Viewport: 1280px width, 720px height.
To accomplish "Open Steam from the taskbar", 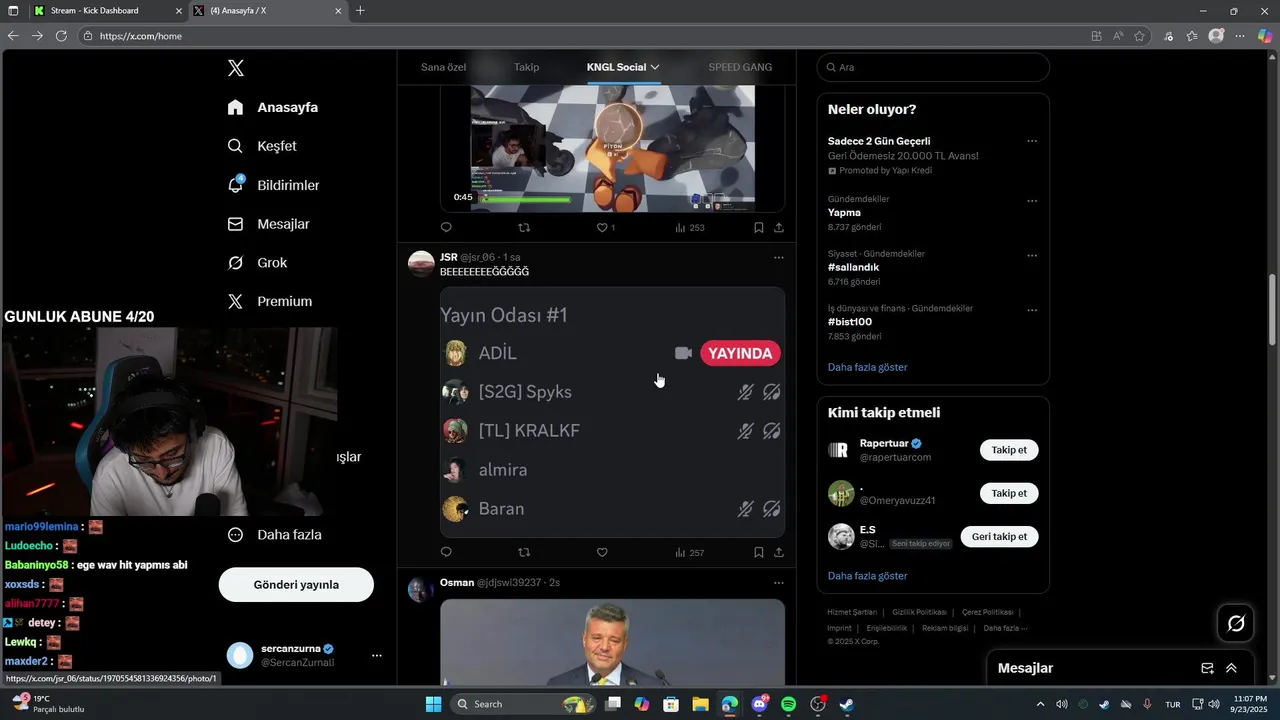I will (x=846, y=704).
